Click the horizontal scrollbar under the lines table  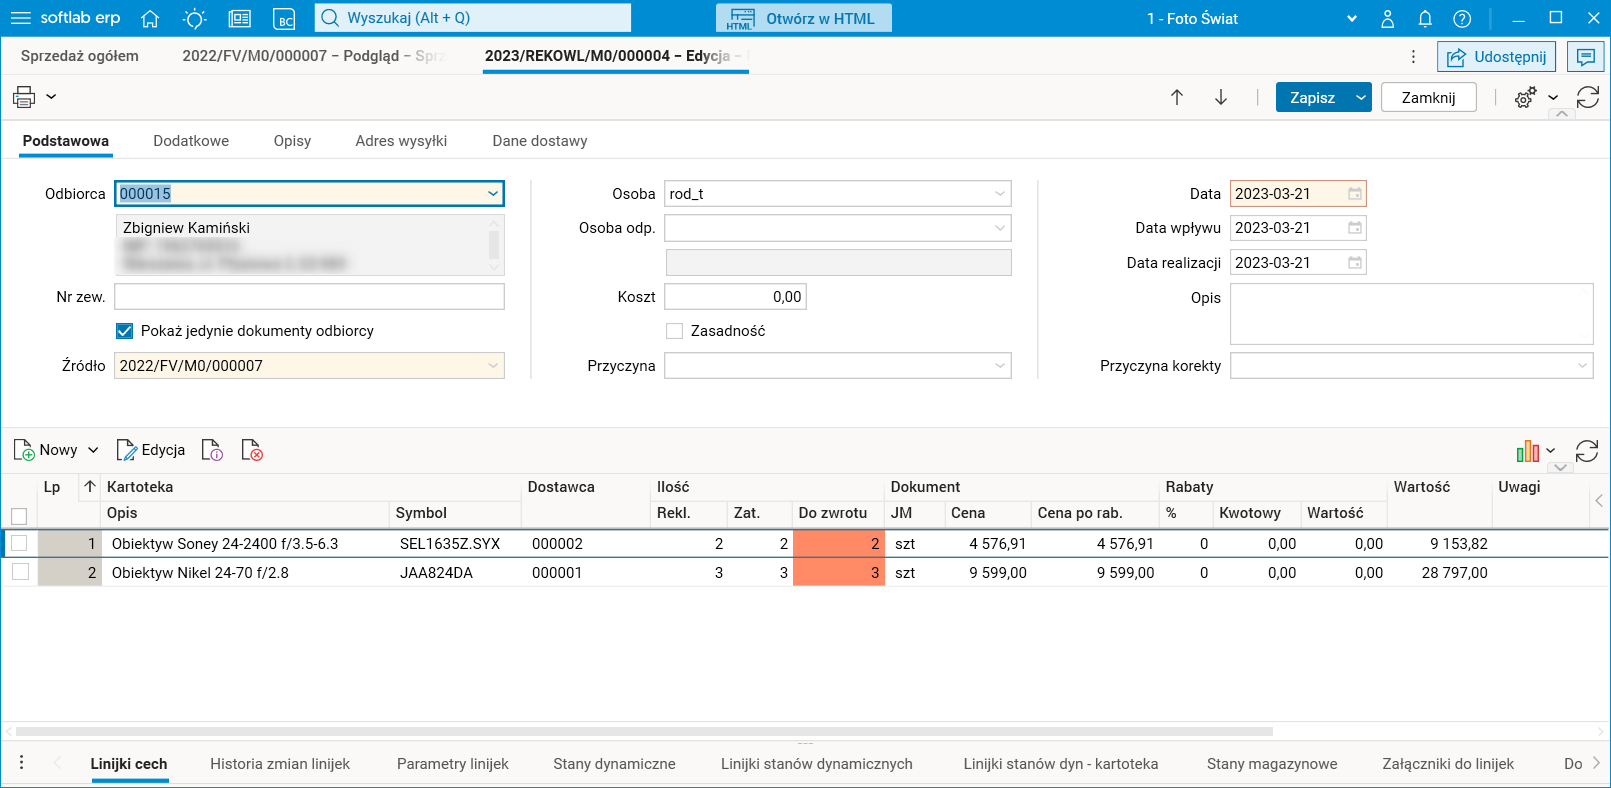[644, 731]
